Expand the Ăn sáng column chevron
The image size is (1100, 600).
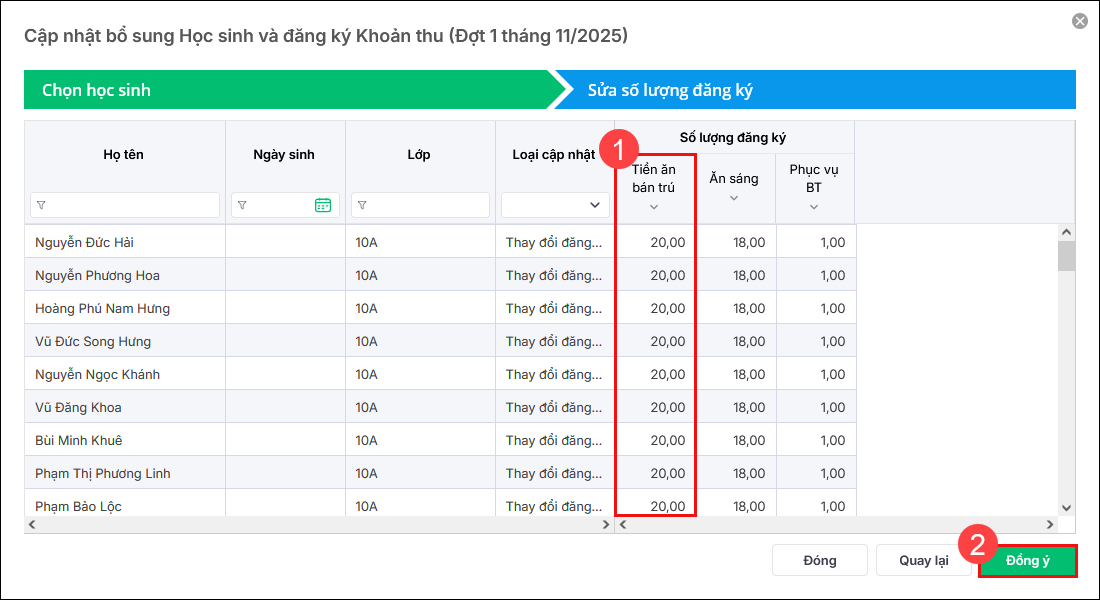coord(734,198)
